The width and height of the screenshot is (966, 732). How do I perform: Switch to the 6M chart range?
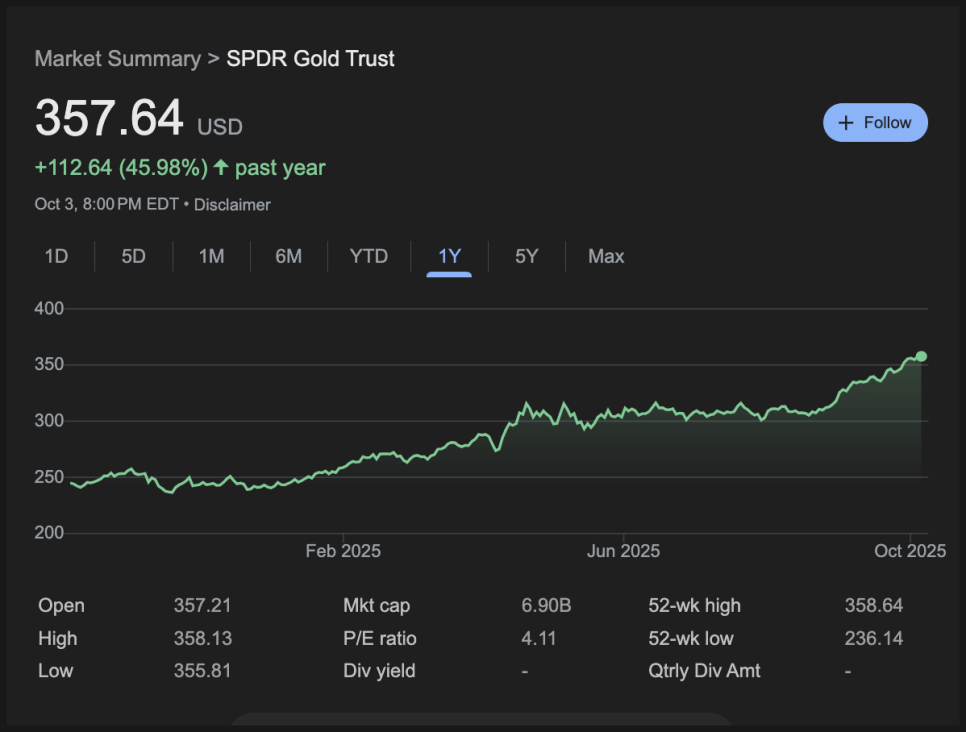pyautogui.click(x=288, y=257)
